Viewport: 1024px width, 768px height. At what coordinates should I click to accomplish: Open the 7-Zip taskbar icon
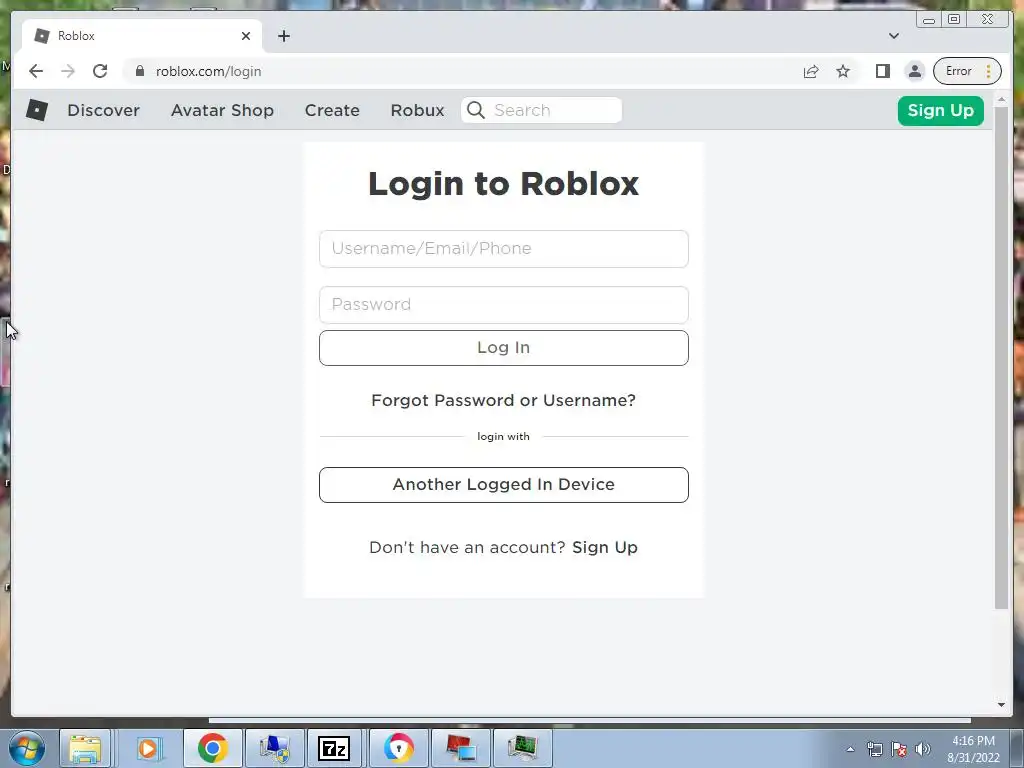[x=334, y=748]
